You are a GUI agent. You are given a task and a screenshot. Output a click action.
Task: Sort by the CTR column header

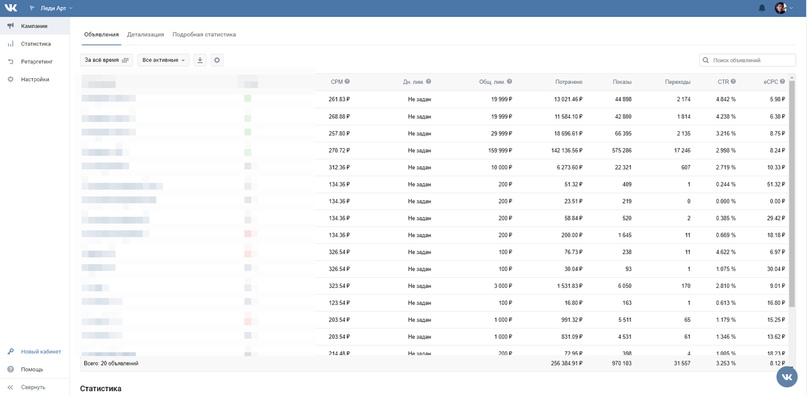click(723, 81)
